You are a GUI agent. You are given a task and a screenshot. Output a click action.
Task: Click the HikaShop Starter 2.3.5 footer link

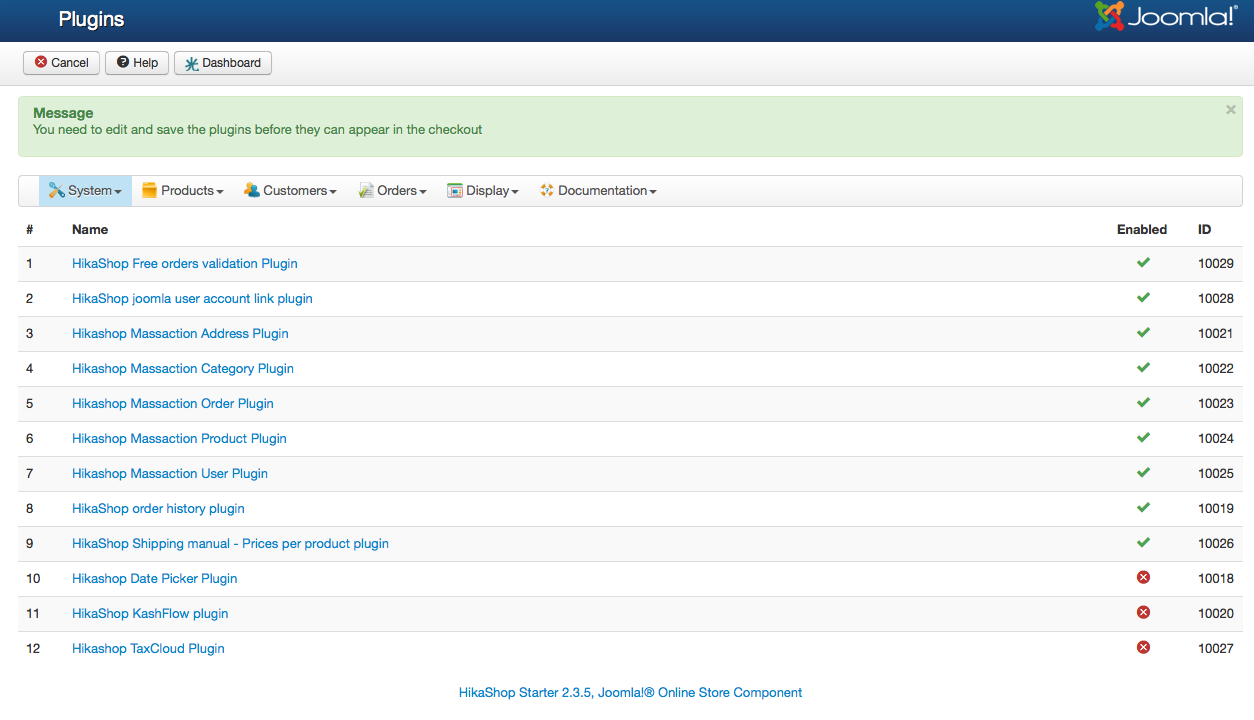630,692
